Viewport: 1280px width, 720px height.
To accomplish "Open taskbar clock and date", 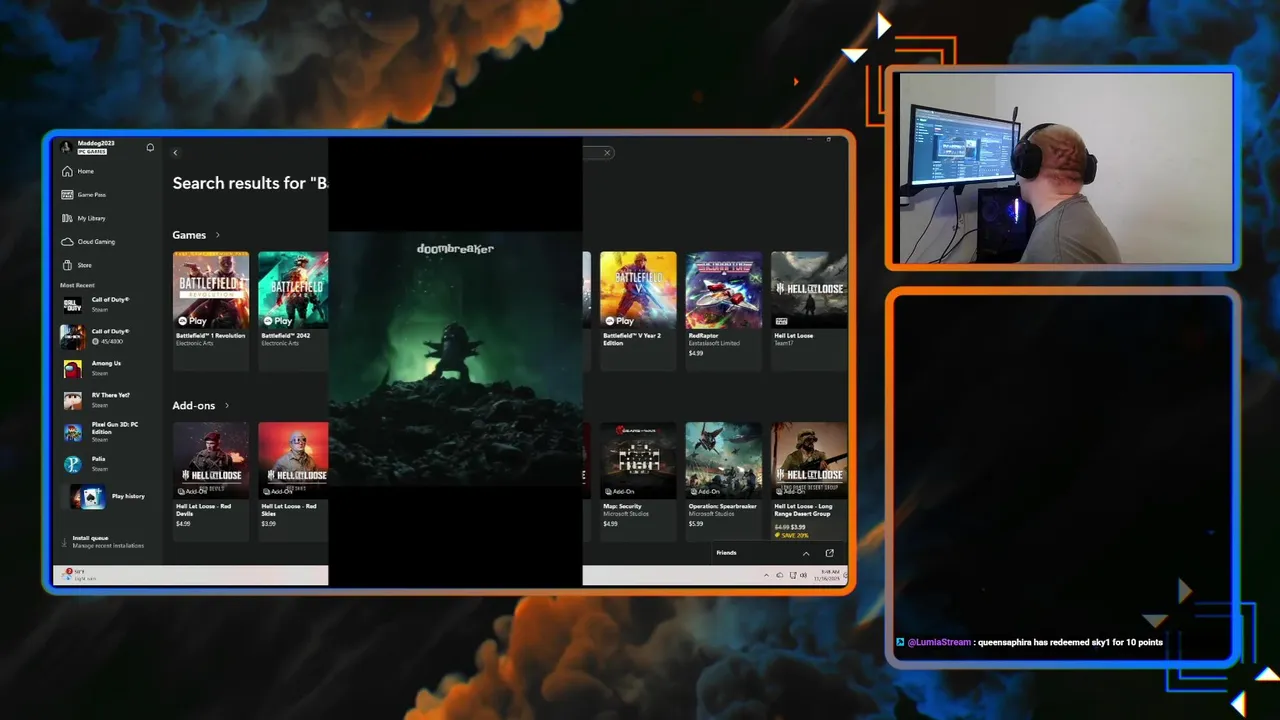I will click(829, 575).
